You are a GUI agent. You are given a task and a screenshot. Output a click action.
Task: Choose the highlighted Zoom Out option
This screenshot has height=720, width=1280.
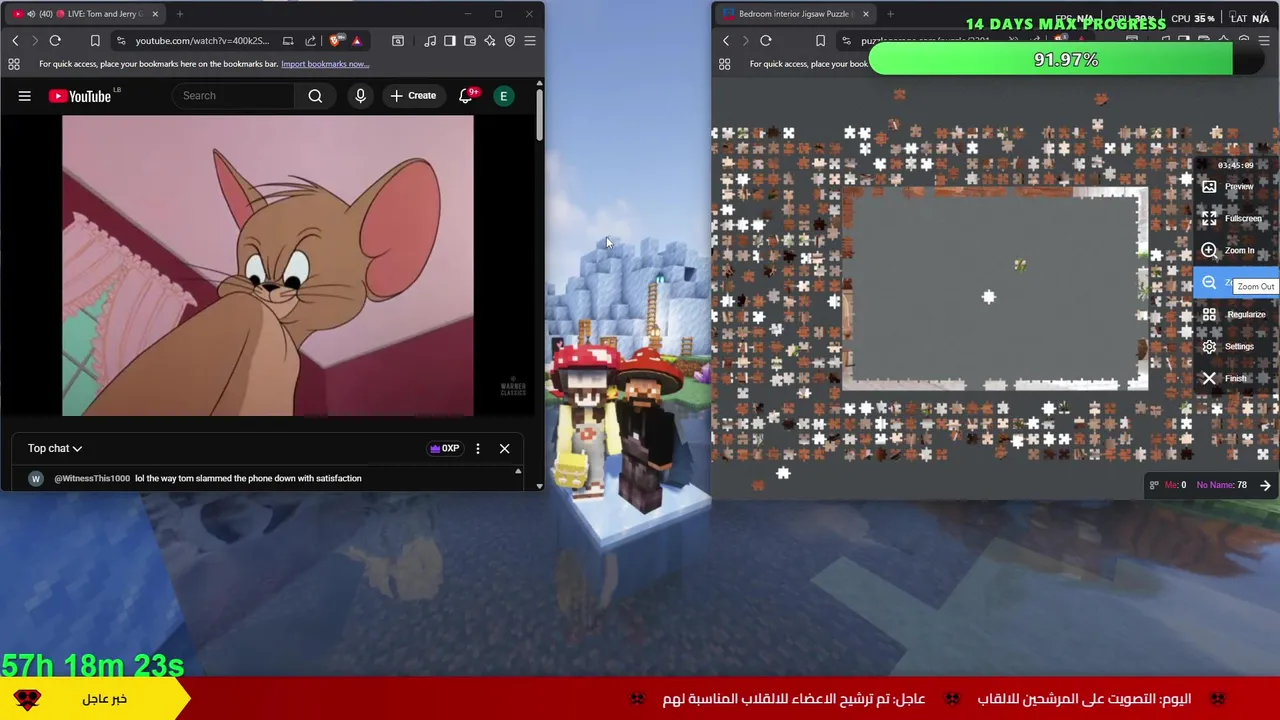[x=1235, y=283]
